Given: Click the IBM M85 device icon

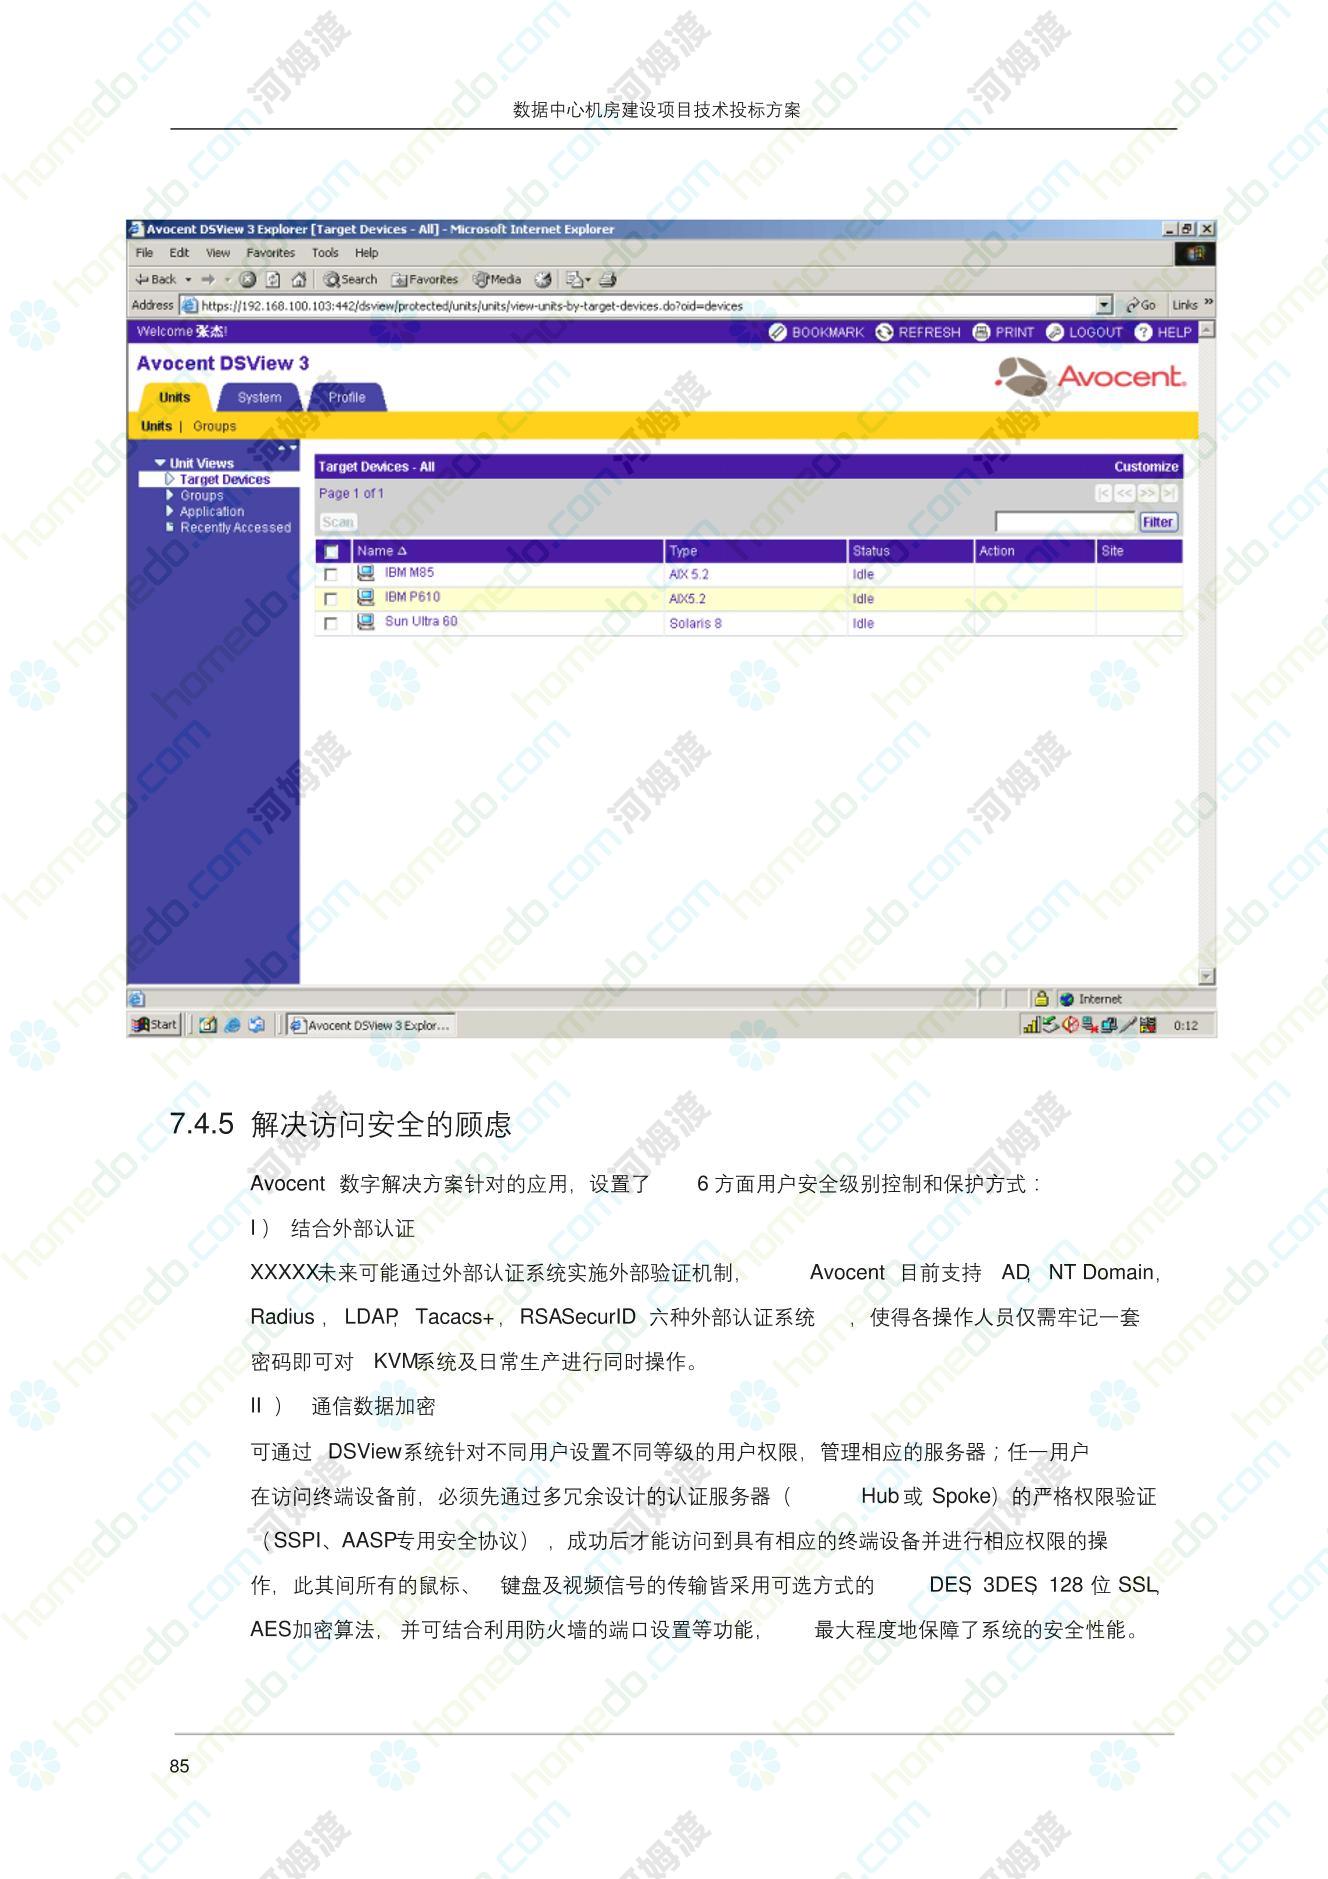Looking at the screenshot, I should 366,573.
